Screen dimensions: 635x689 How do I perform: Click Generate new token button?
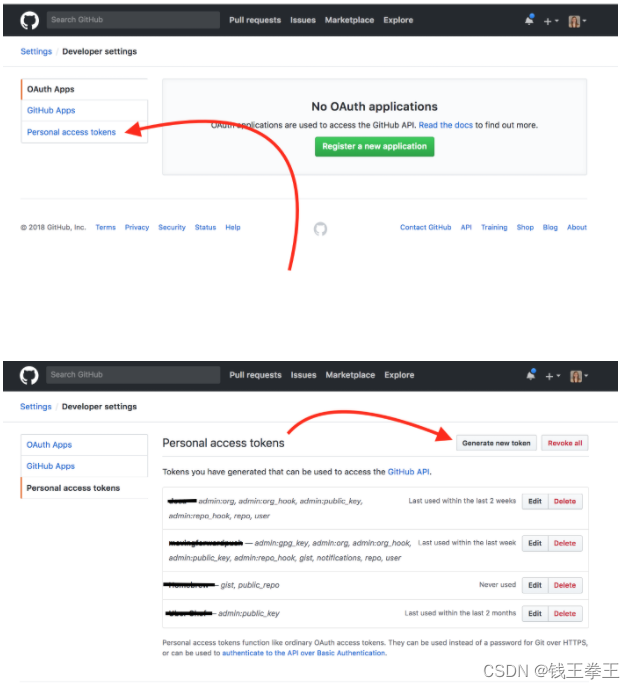pos(496,443)
